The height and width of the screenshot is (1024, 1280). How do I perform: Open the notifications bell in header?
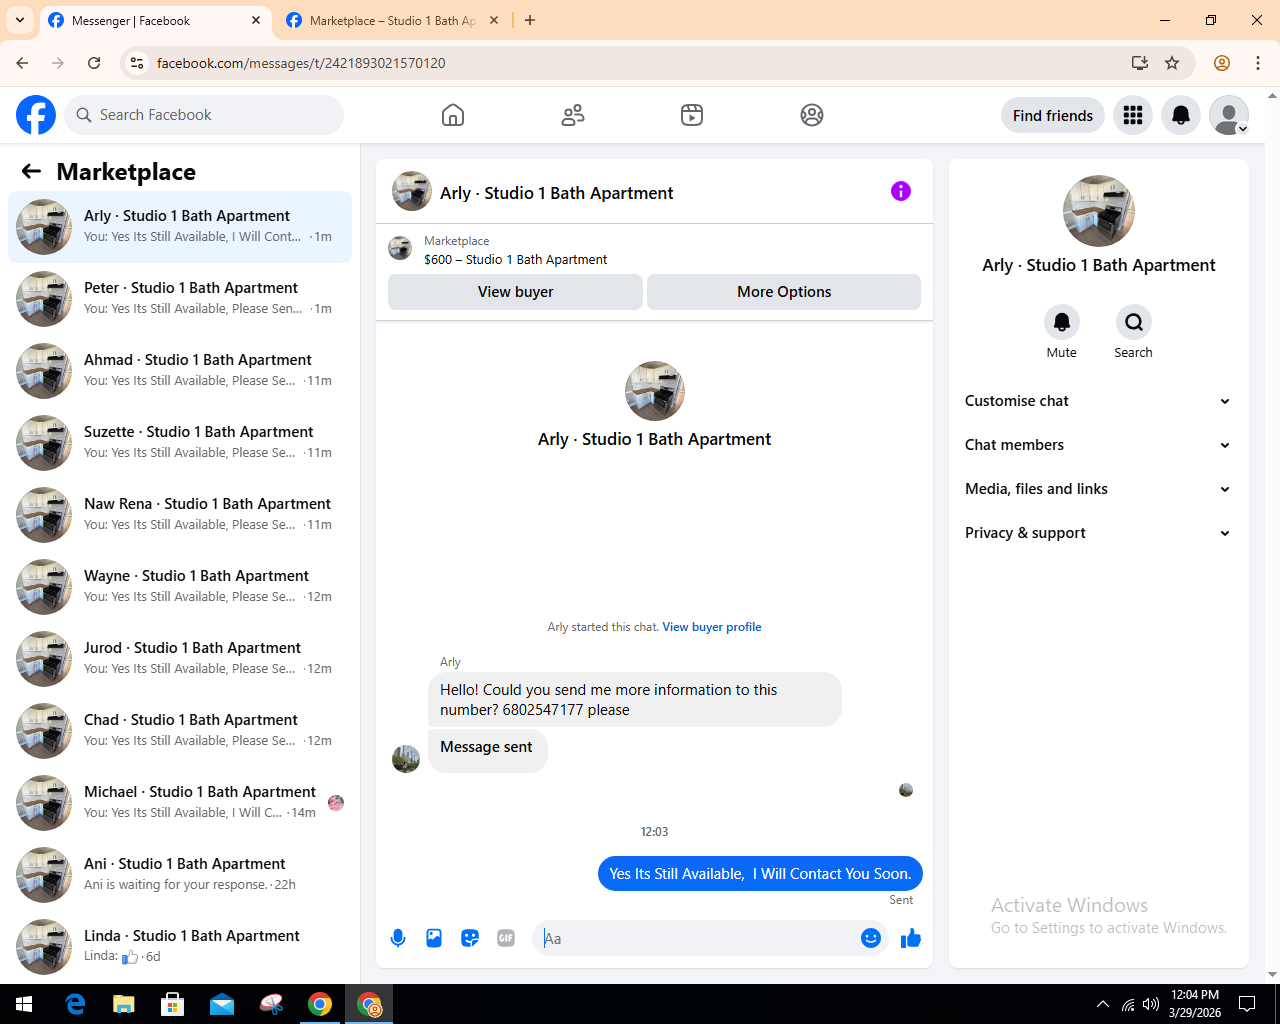[1181, 115]
